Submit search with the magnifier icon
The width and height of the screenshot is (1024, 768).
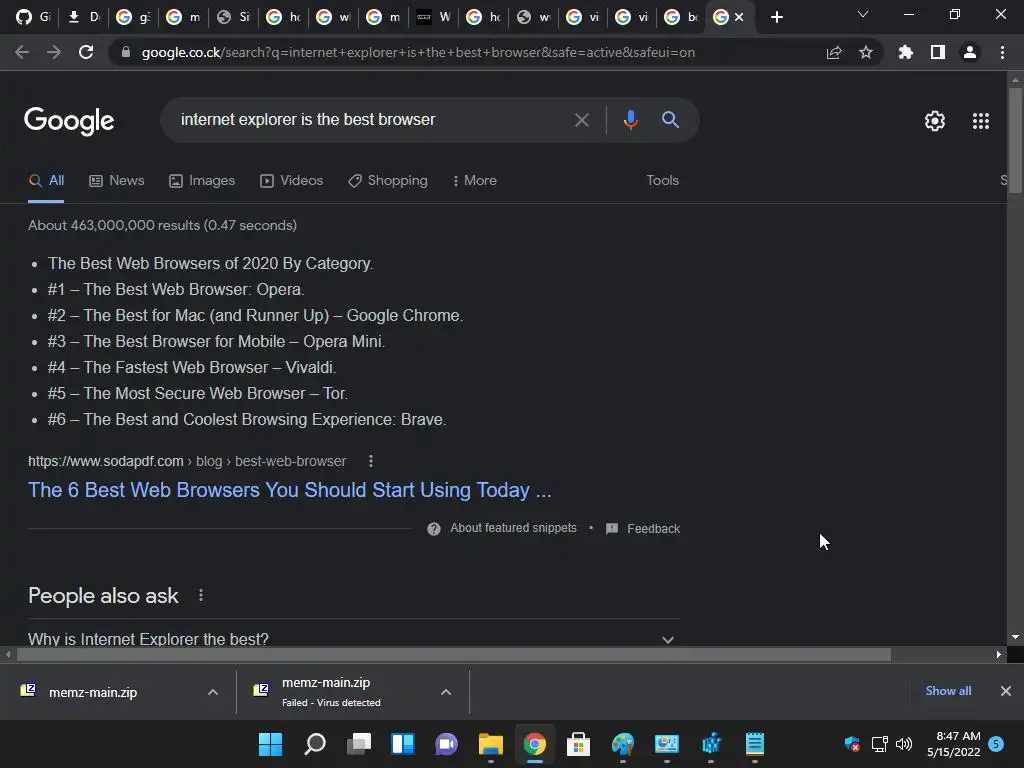click(x=670, y=120)
